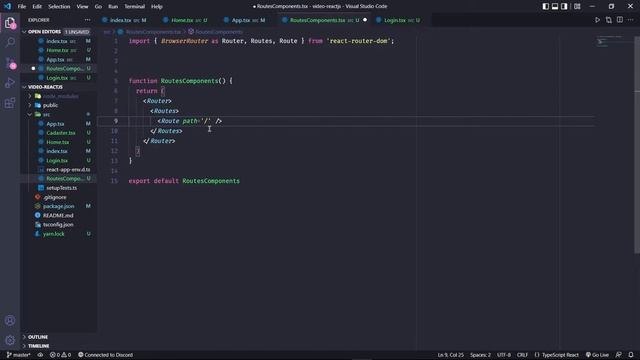This screenshot has height=360, width=640.
Task: Open README.md in the file tree
Action: [x=58, y=216]
